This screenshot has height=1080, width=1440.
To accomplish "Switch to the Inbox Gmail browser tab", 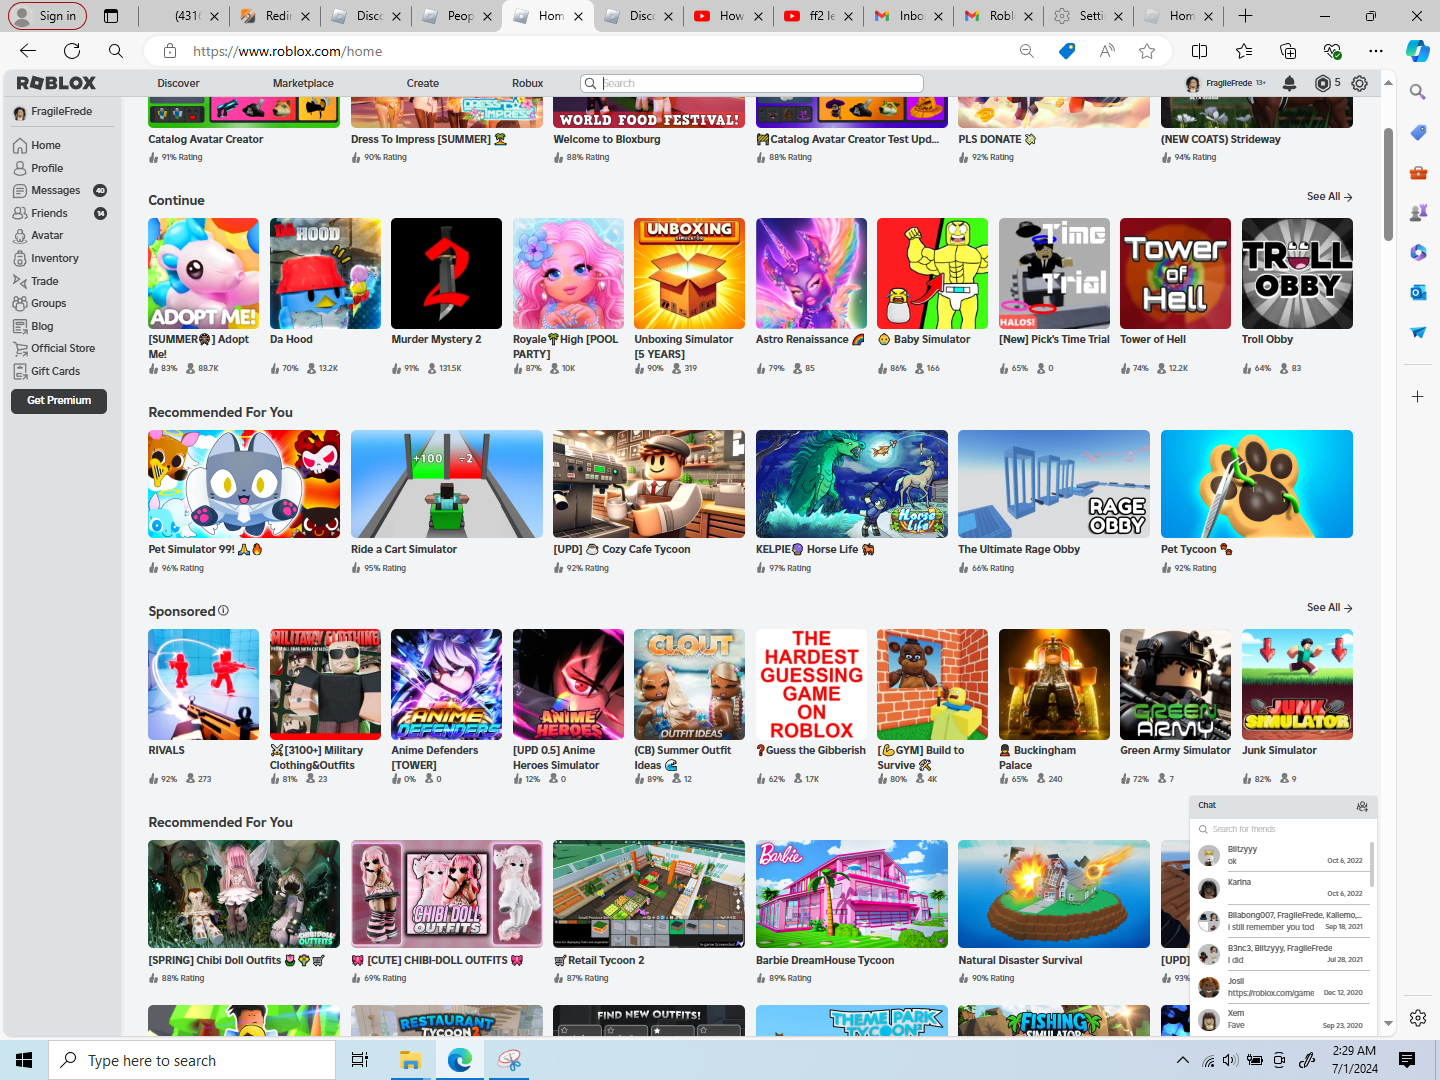I will tap(907, 16).
